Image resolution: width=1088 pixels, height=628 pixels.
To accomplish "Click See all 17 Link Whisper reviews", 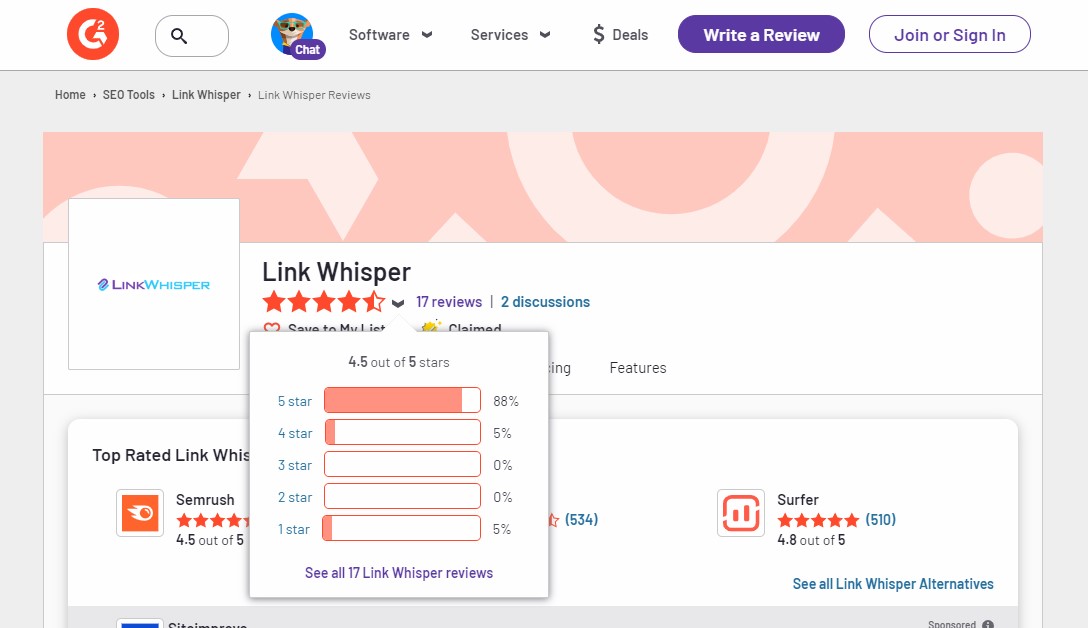I will (399, 572).
